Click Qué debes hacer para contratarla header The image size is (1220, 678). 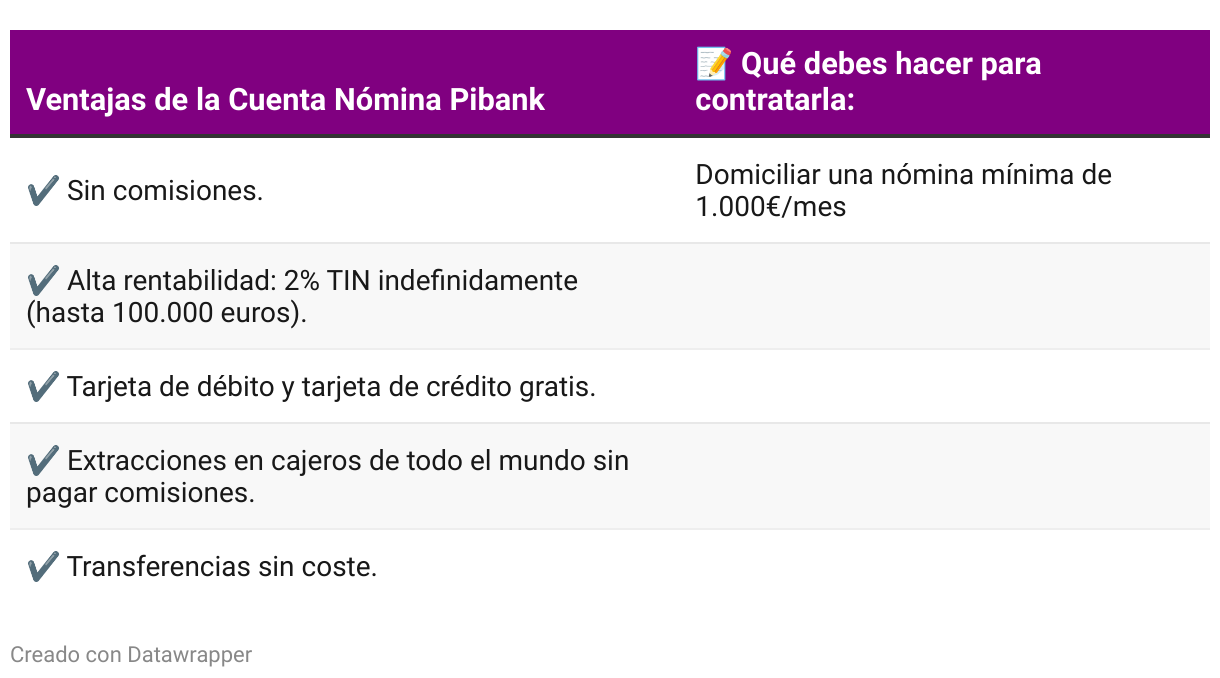[x=868, y=82]
